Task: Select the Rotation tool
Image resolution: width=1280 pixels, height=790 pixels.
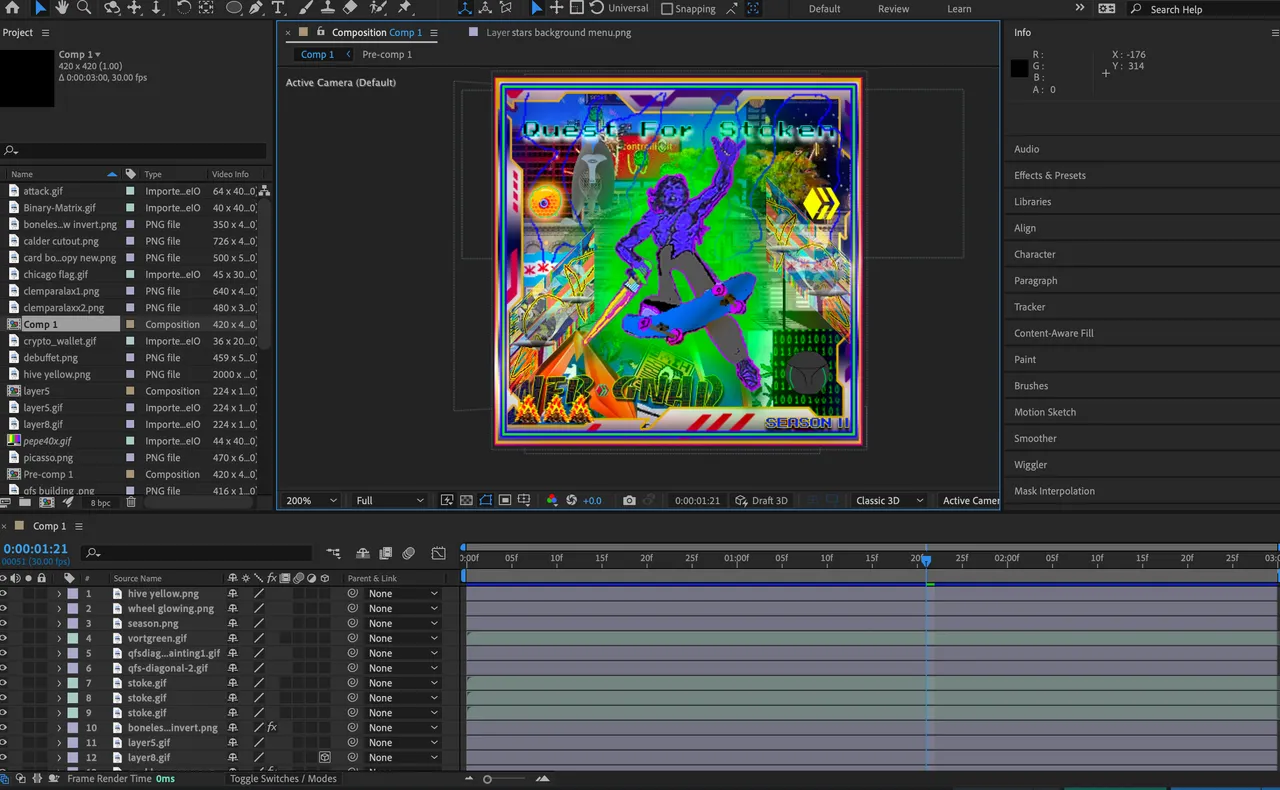Action: [x=184, y=8]
